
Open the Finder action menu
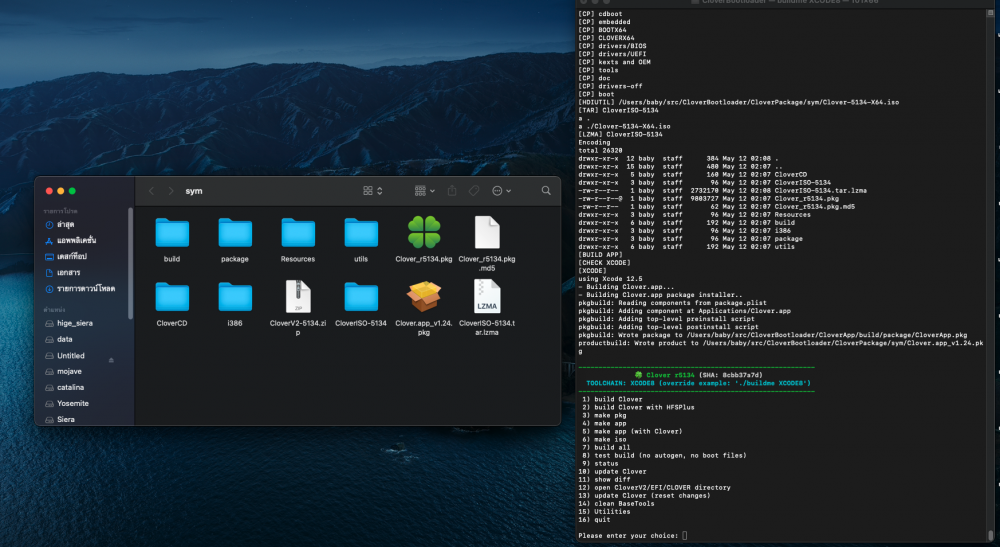tap(501, 191)
